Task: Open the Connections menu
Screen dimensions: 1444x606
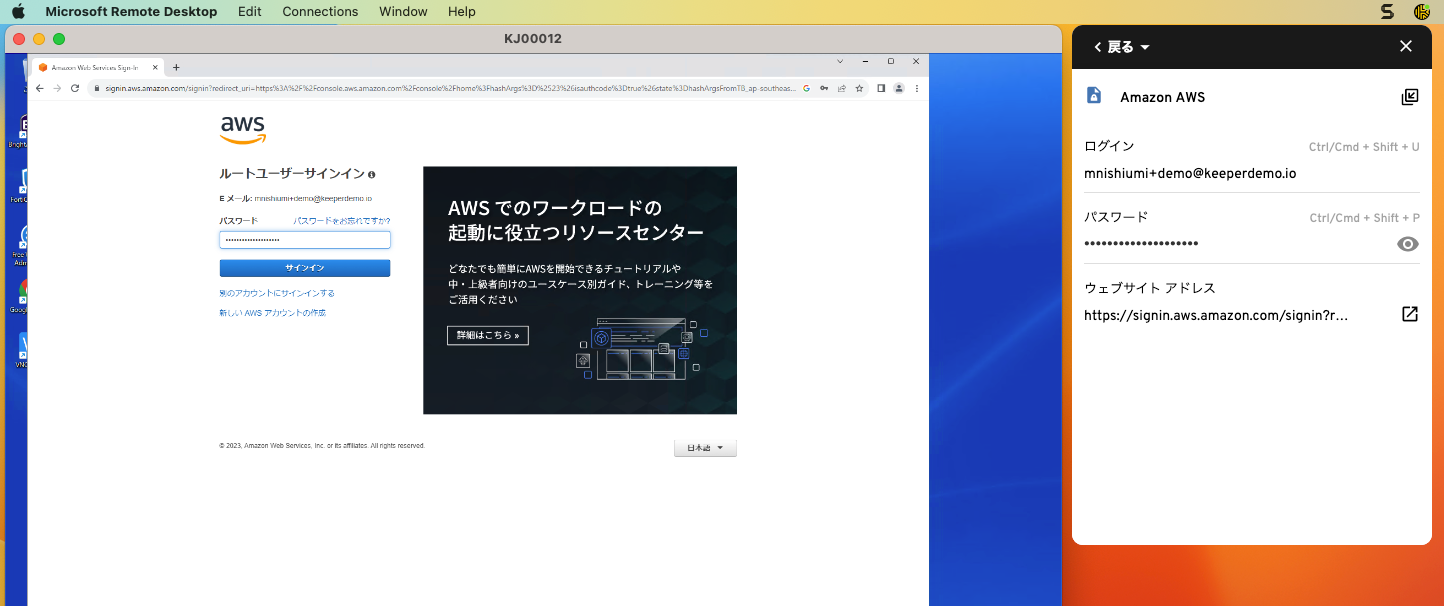Action: (x=320, y=12)
